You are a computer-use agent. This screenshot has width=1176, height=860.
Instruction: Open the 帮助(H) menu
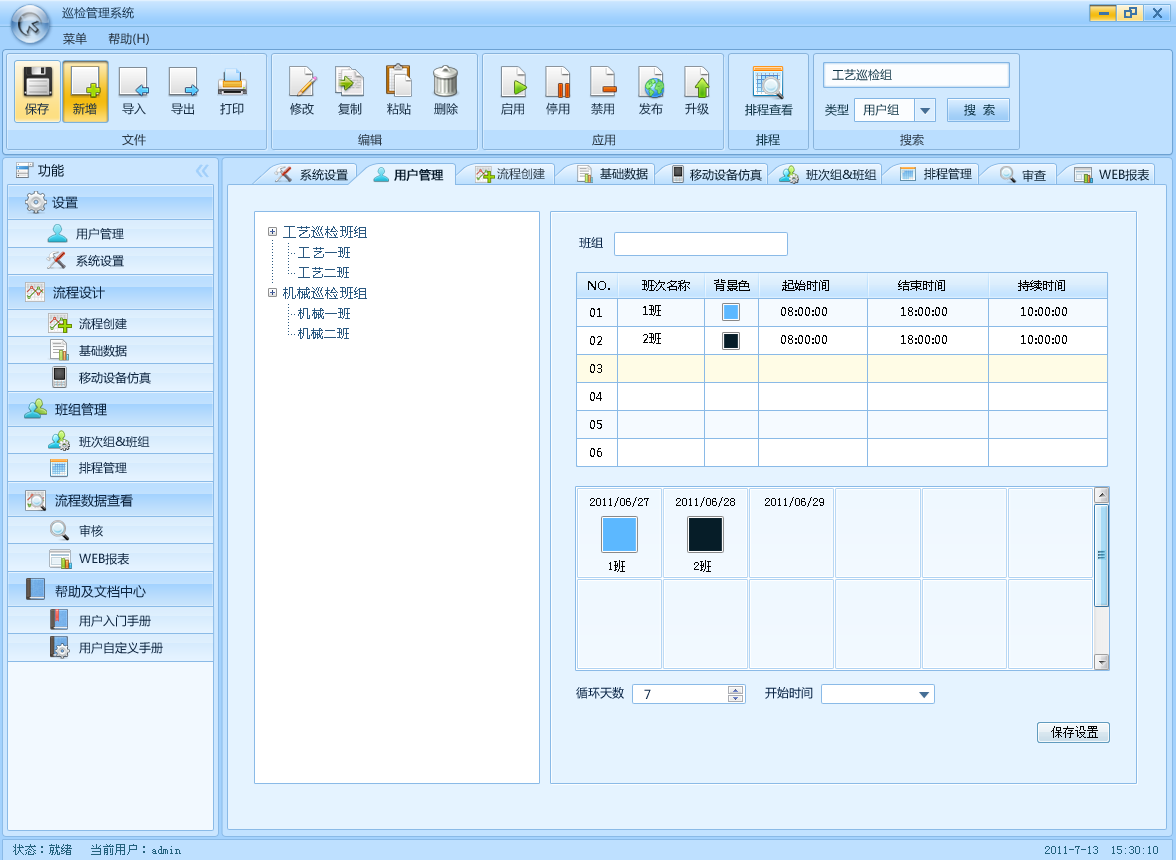click(128, 39)
